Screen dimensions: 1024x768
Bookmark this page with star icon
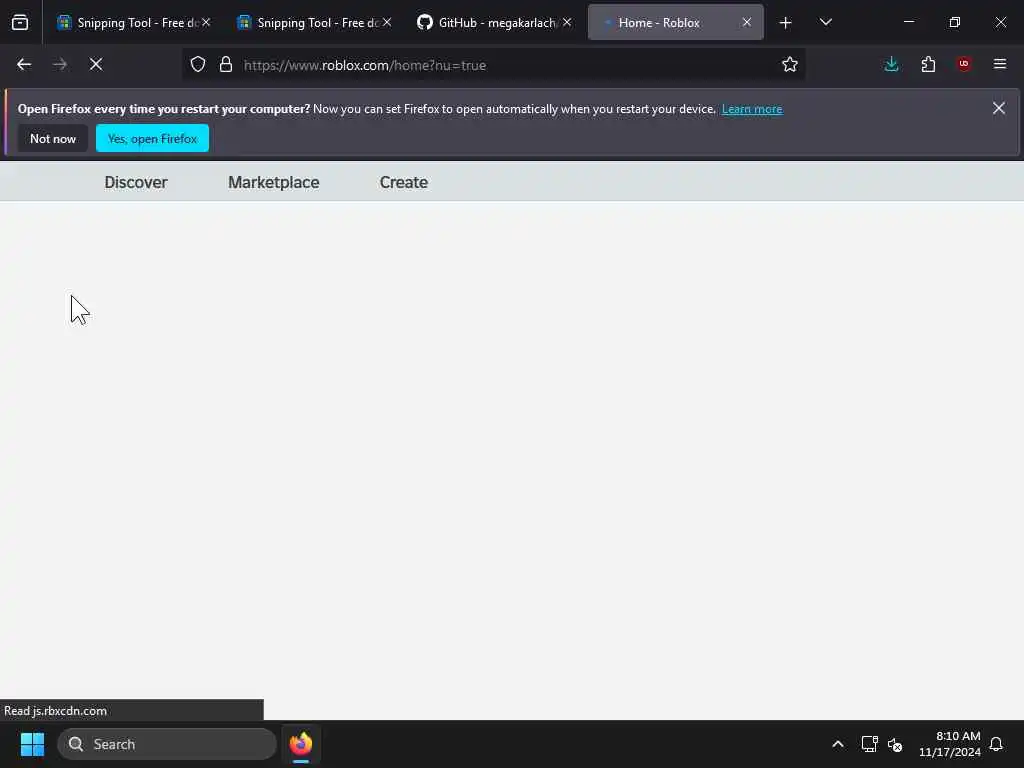point(790,65)
